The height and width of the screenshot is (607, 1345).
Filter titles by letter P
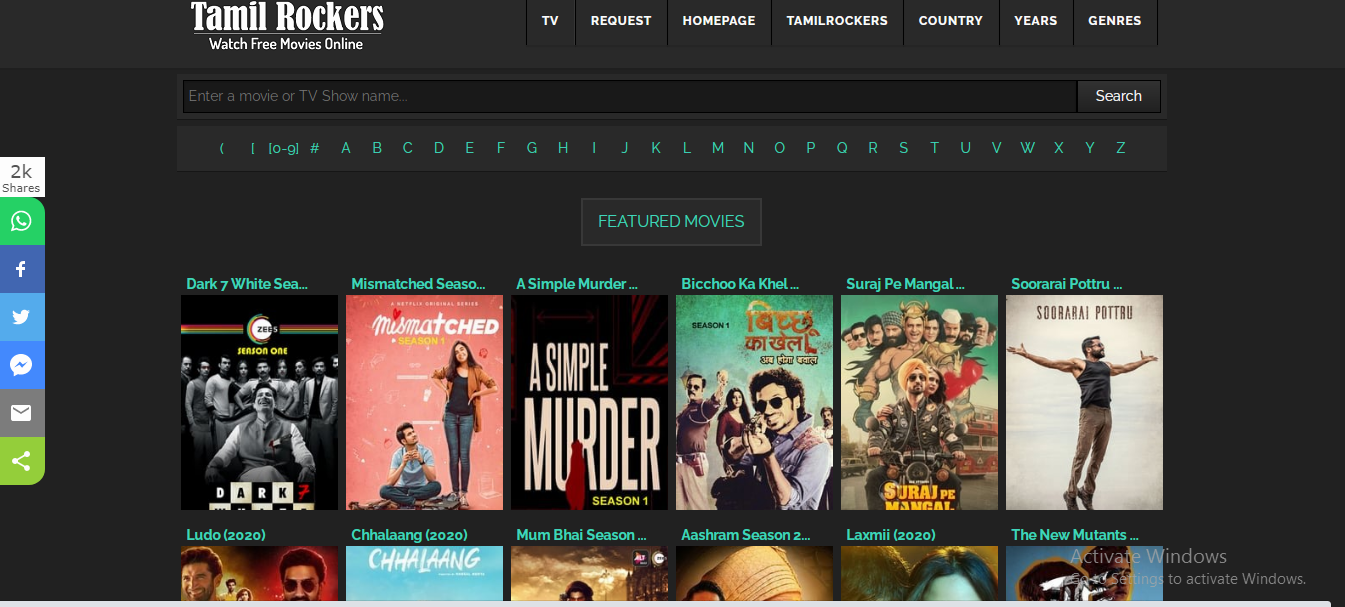pos(811,148)
